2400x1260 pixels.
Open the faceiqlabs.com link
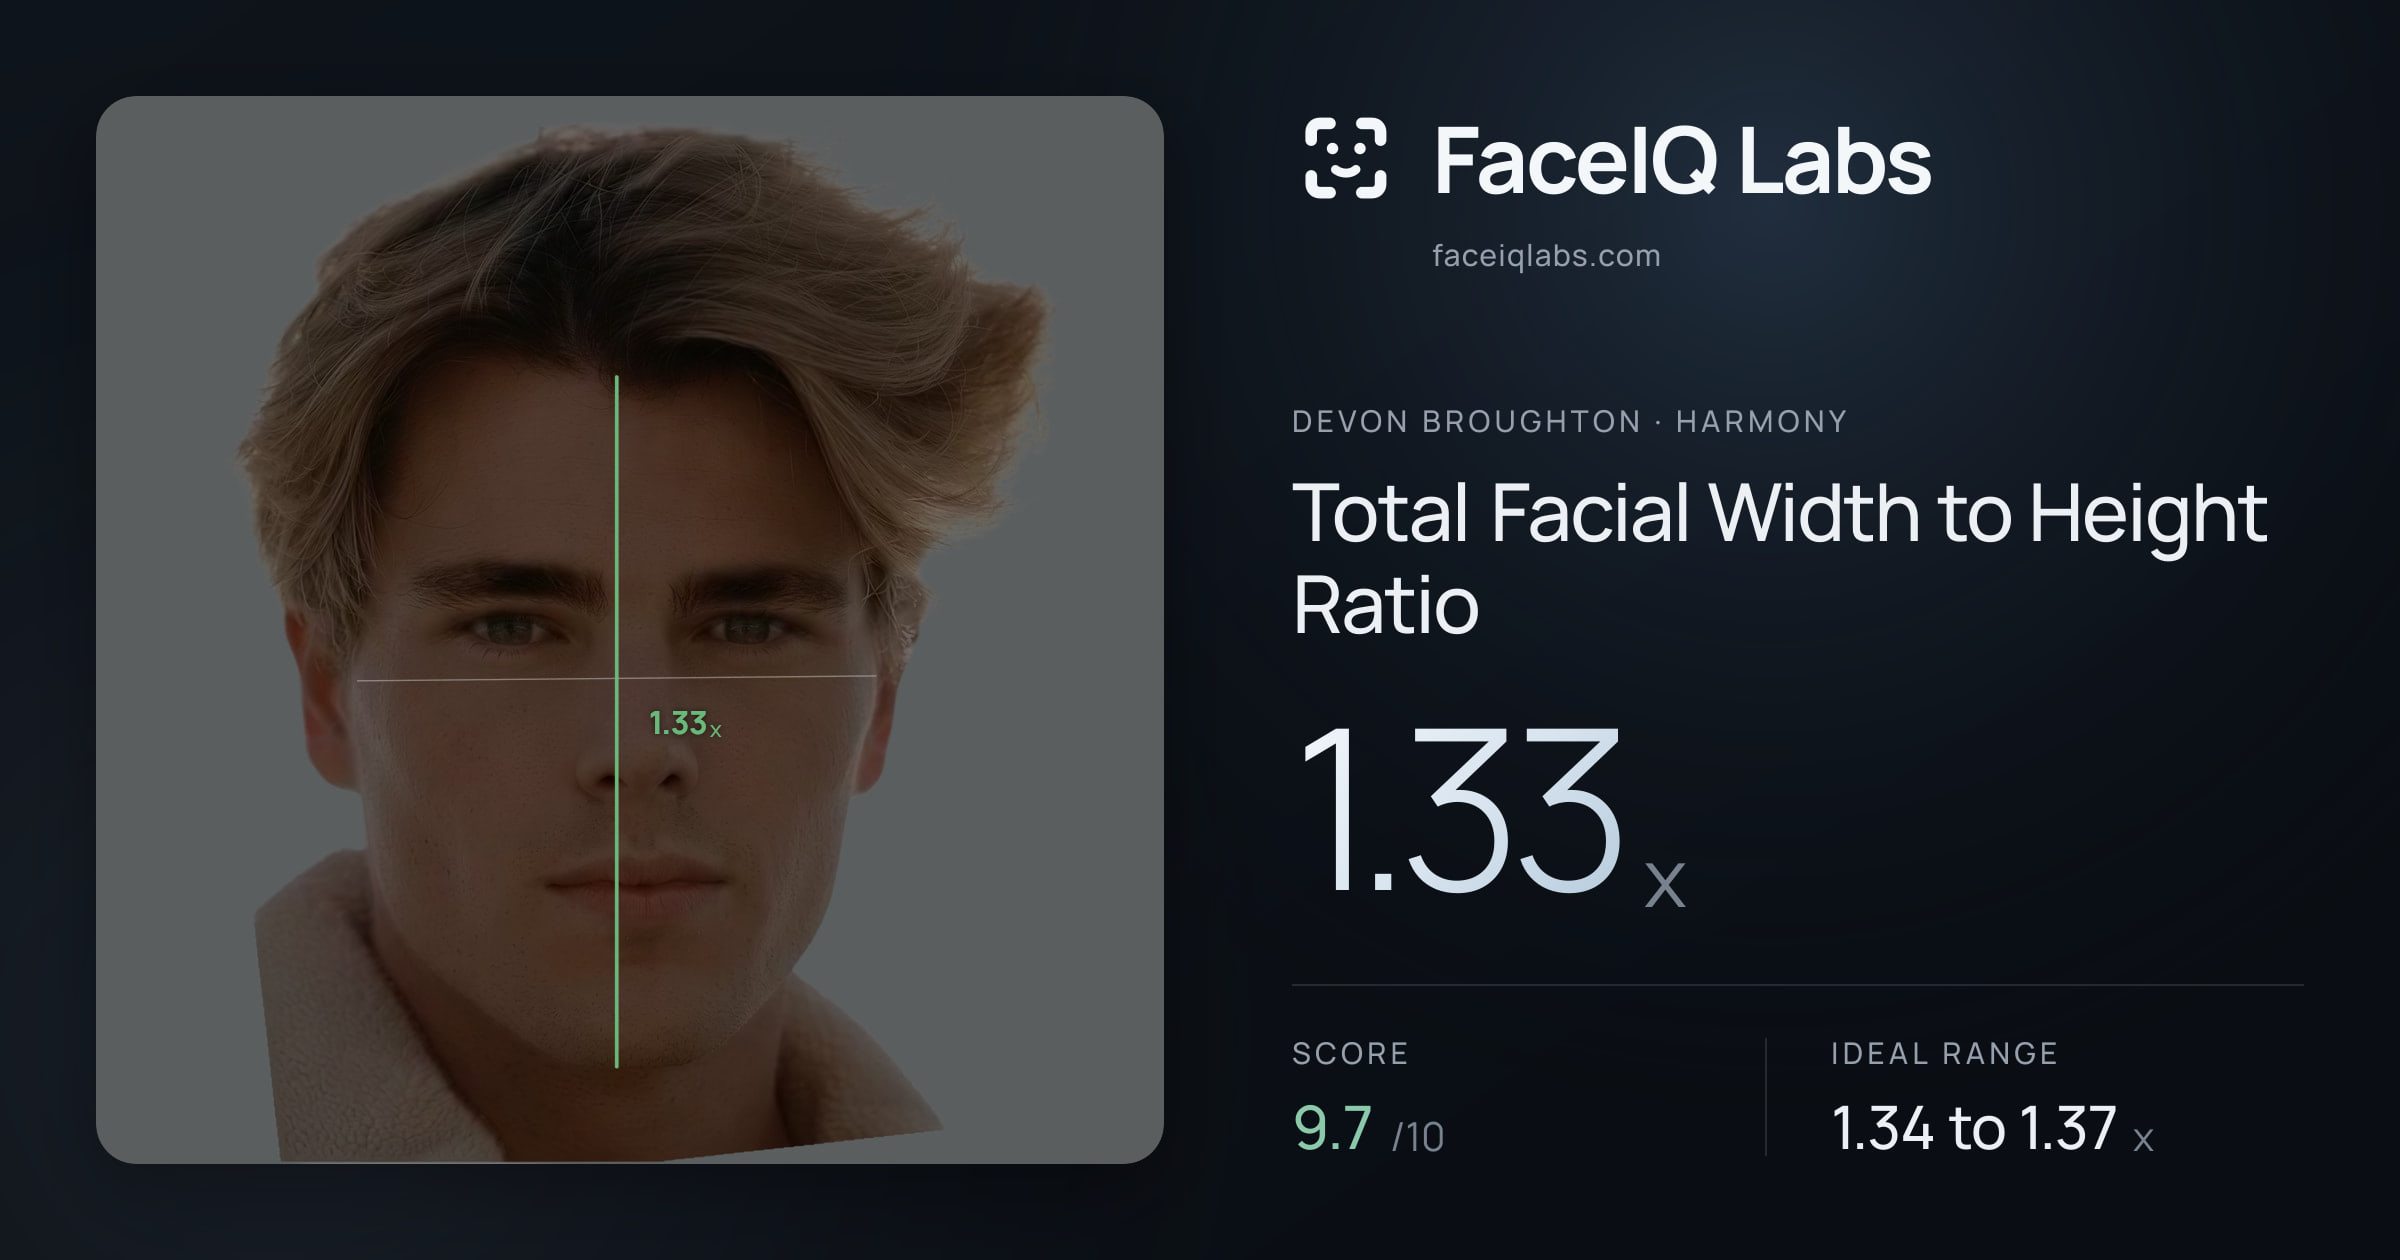click(1546, 256)
